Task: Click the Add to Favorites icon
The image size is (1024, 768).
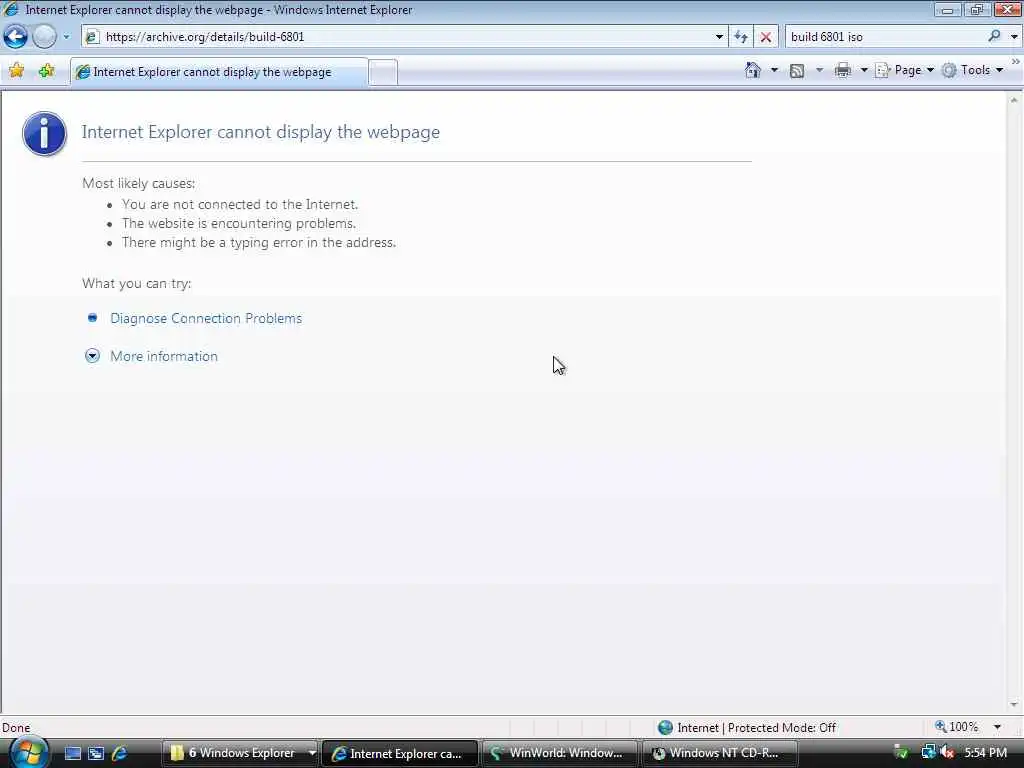Action: point(46,71)
